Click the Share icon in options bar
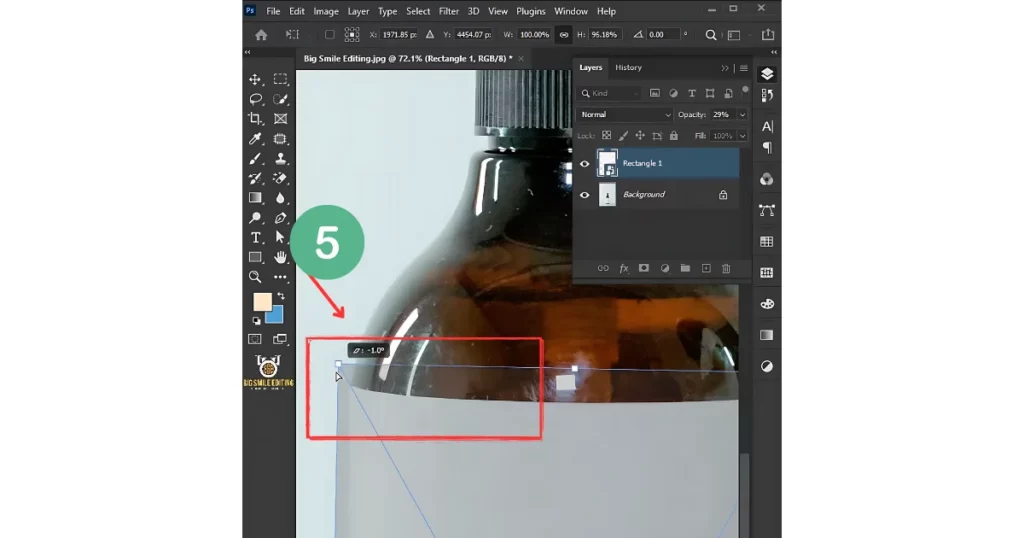The height and width of the screenshot is (538, 1024). point(768,35)
